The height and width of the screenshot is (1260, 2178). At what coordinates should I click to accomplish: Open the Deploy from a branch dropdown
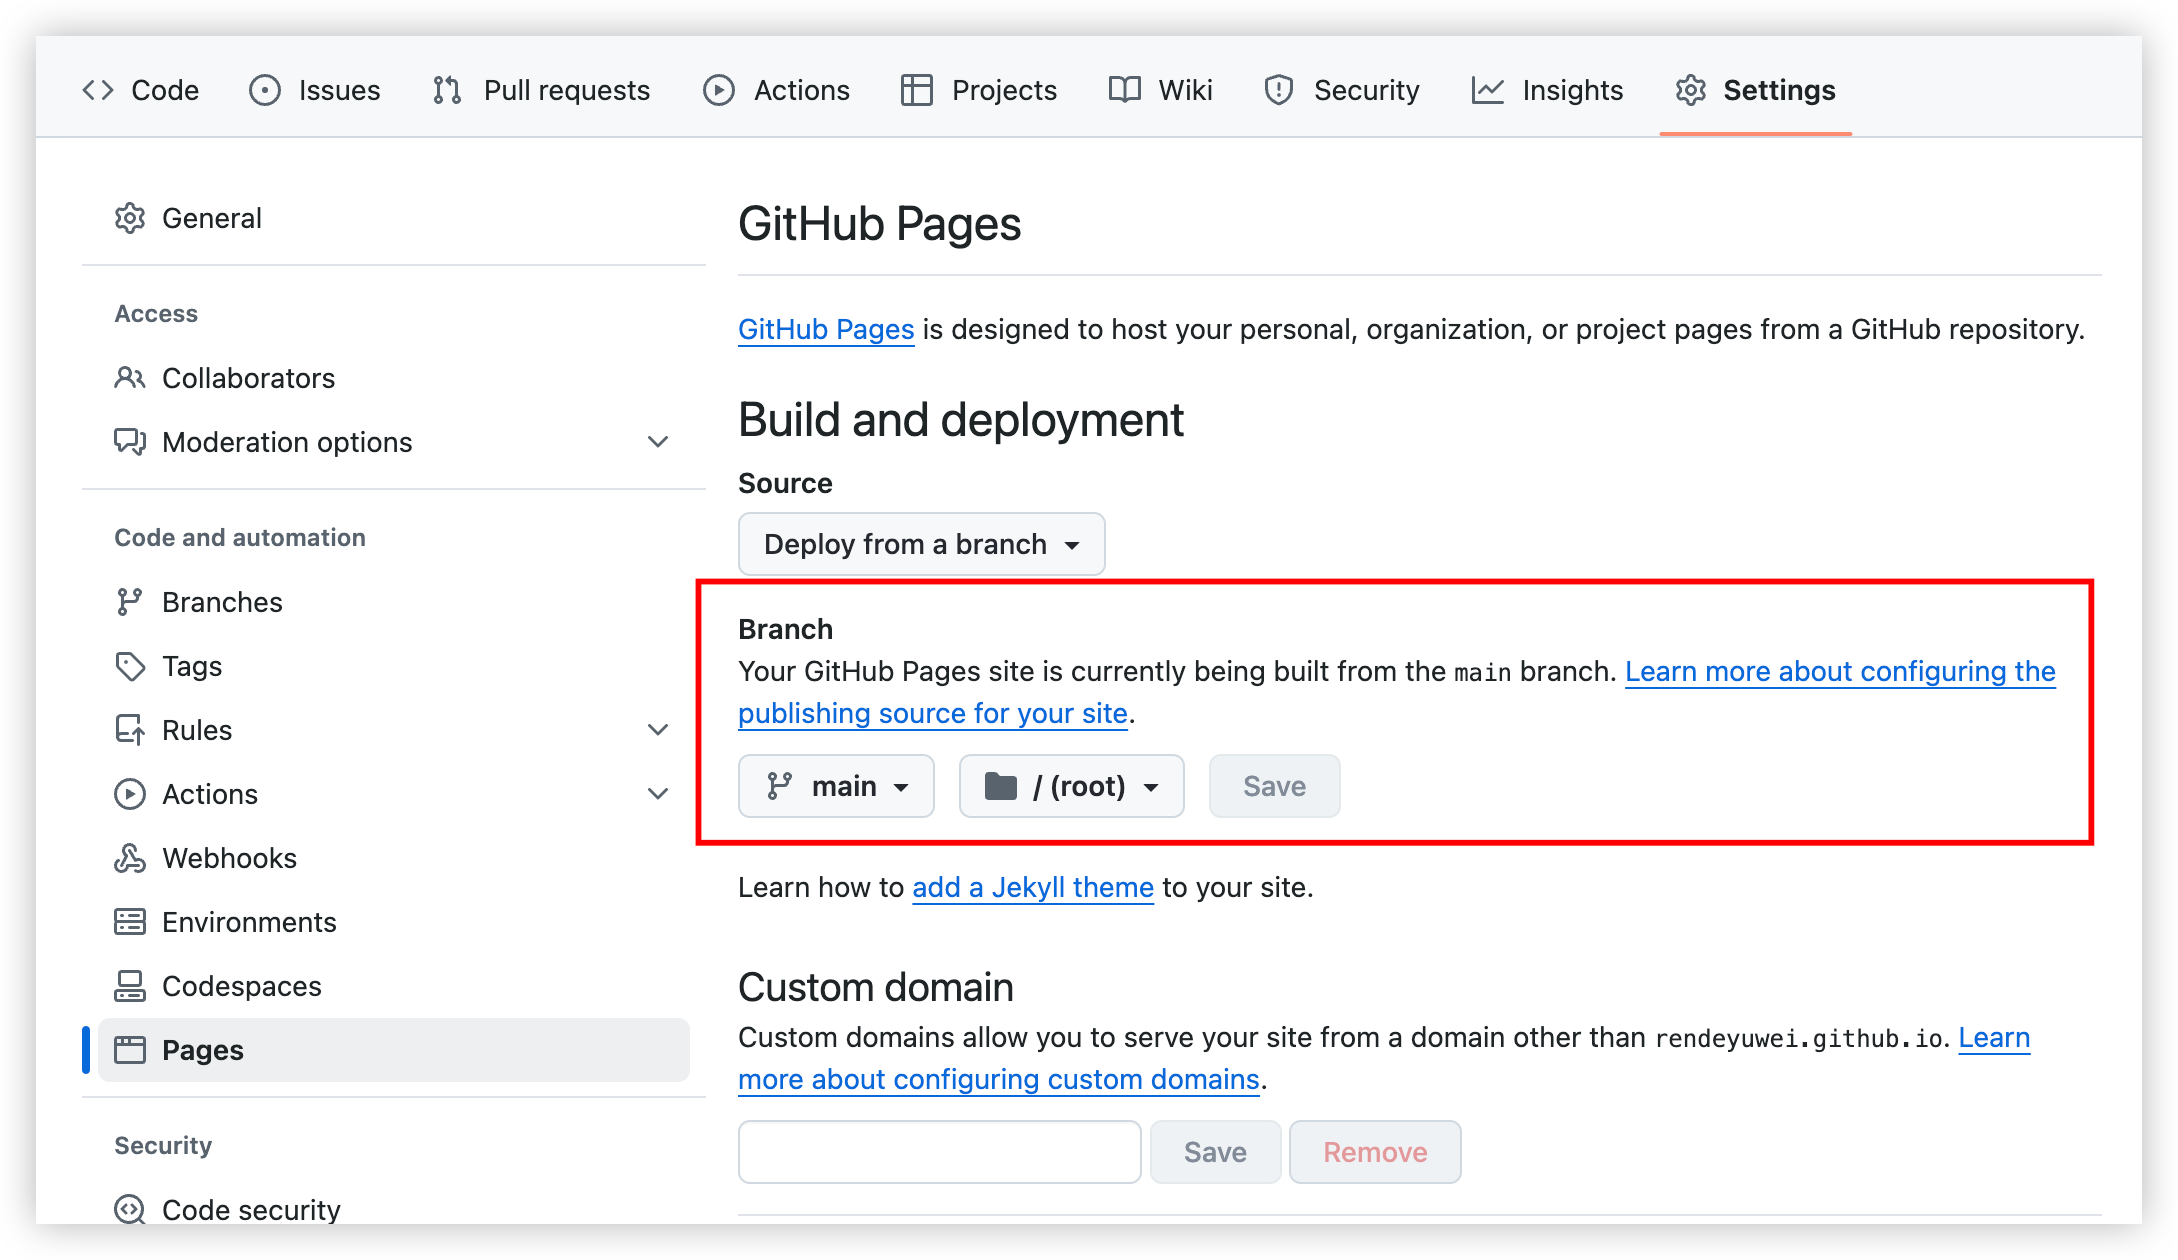point(922,544)
